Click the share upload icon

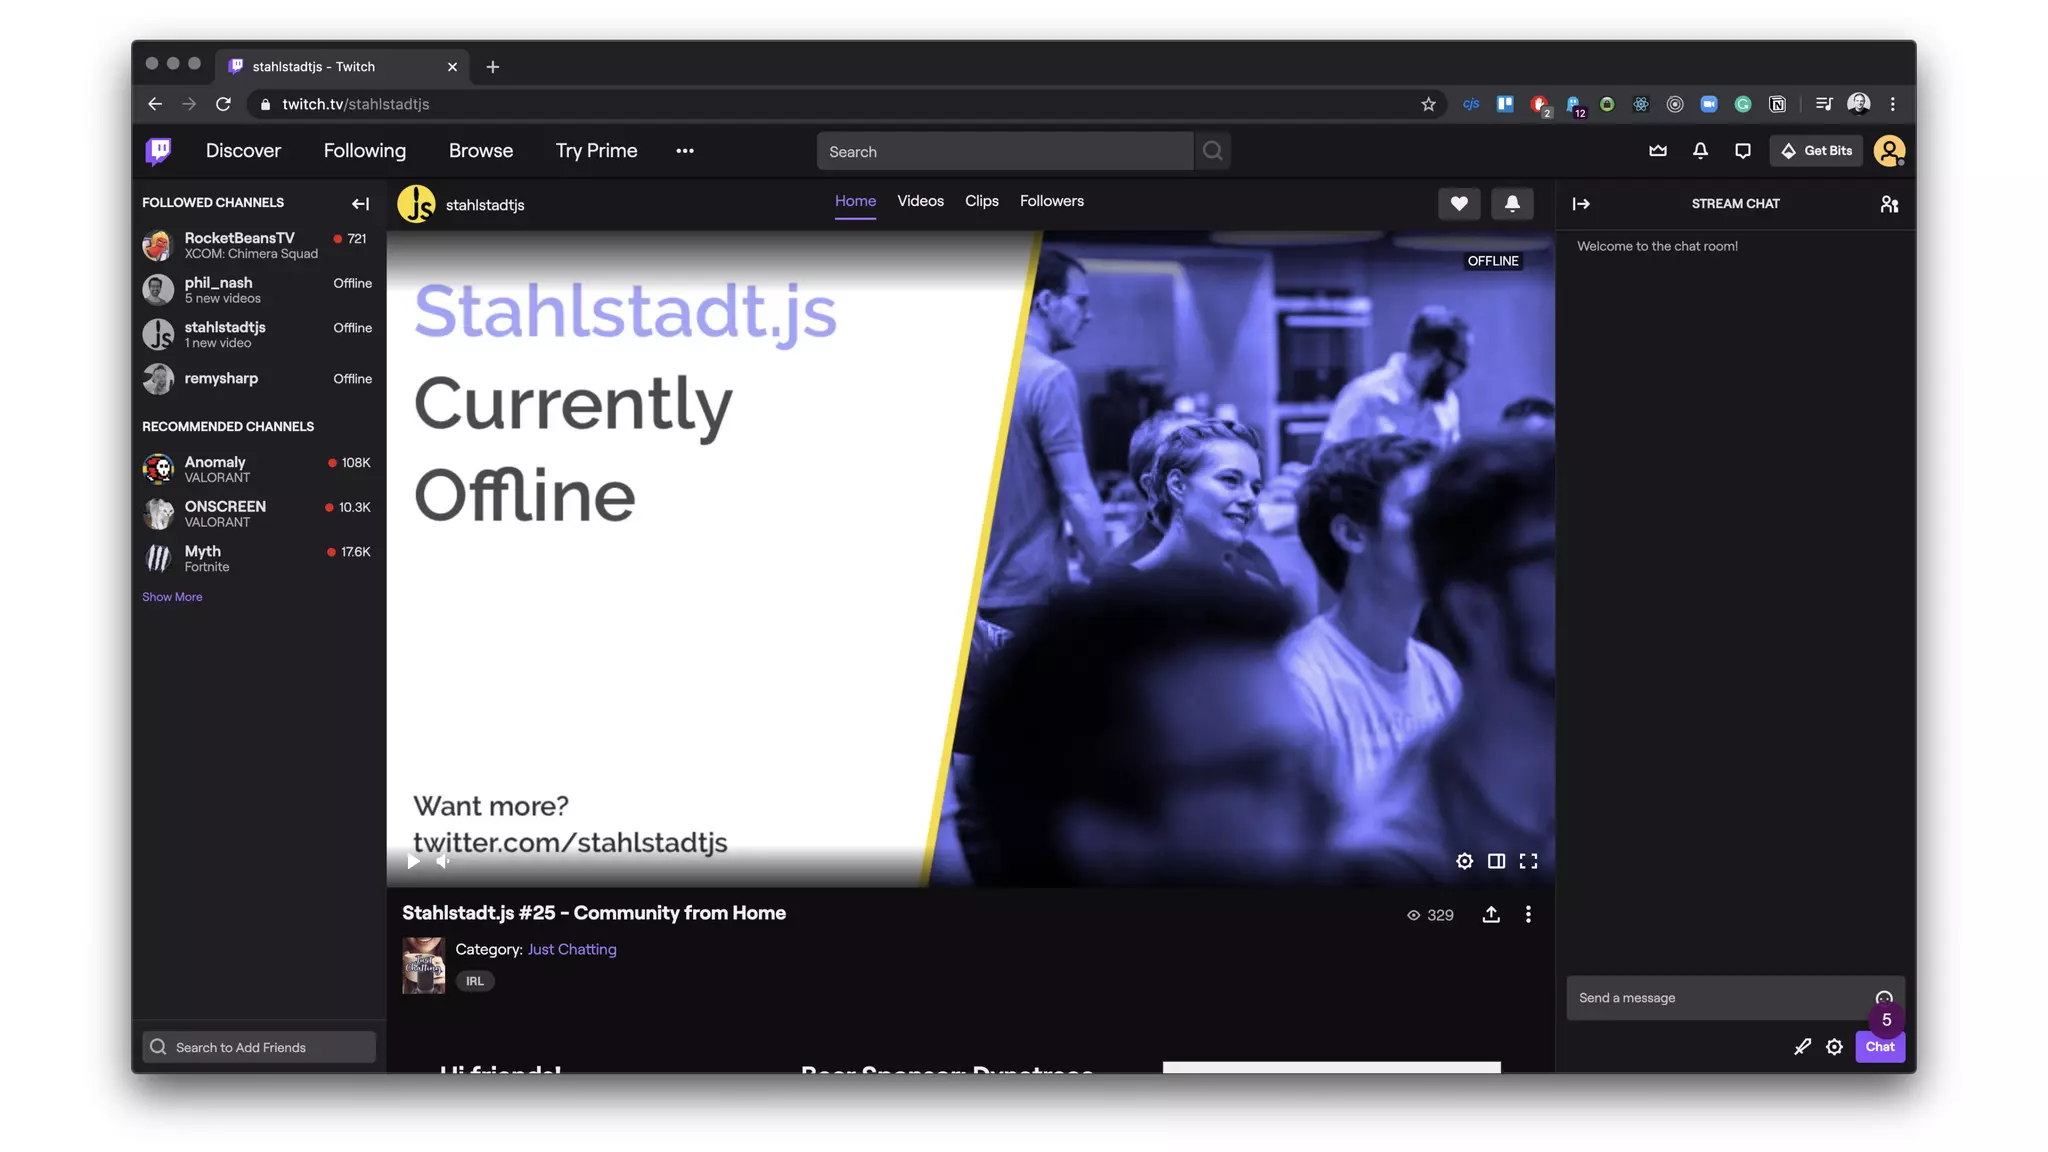(x=1491, y=914)
